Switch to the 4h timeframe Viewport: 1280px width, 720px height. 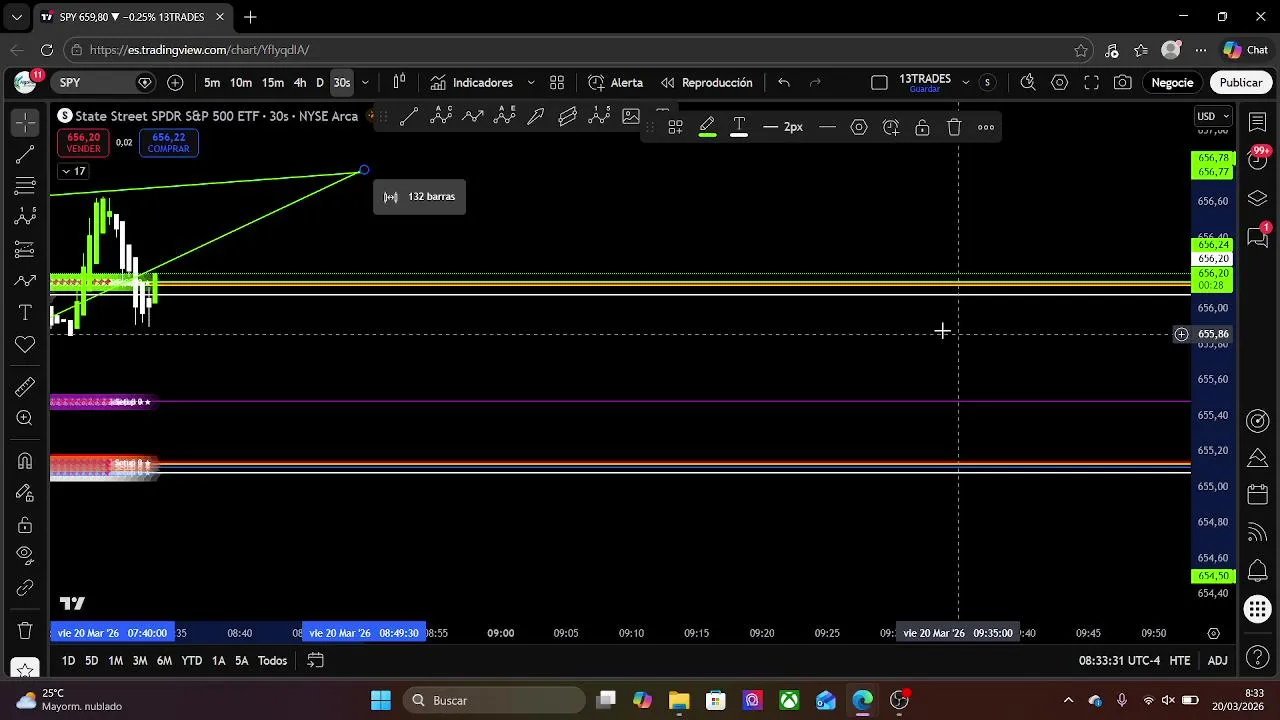300,82
